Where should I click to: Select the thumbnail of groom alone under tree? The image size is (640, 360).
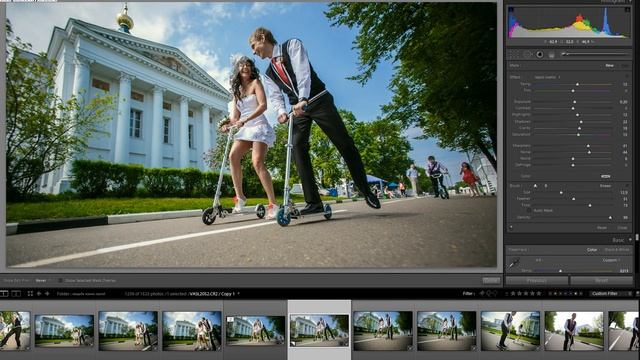tap(573, 331)
